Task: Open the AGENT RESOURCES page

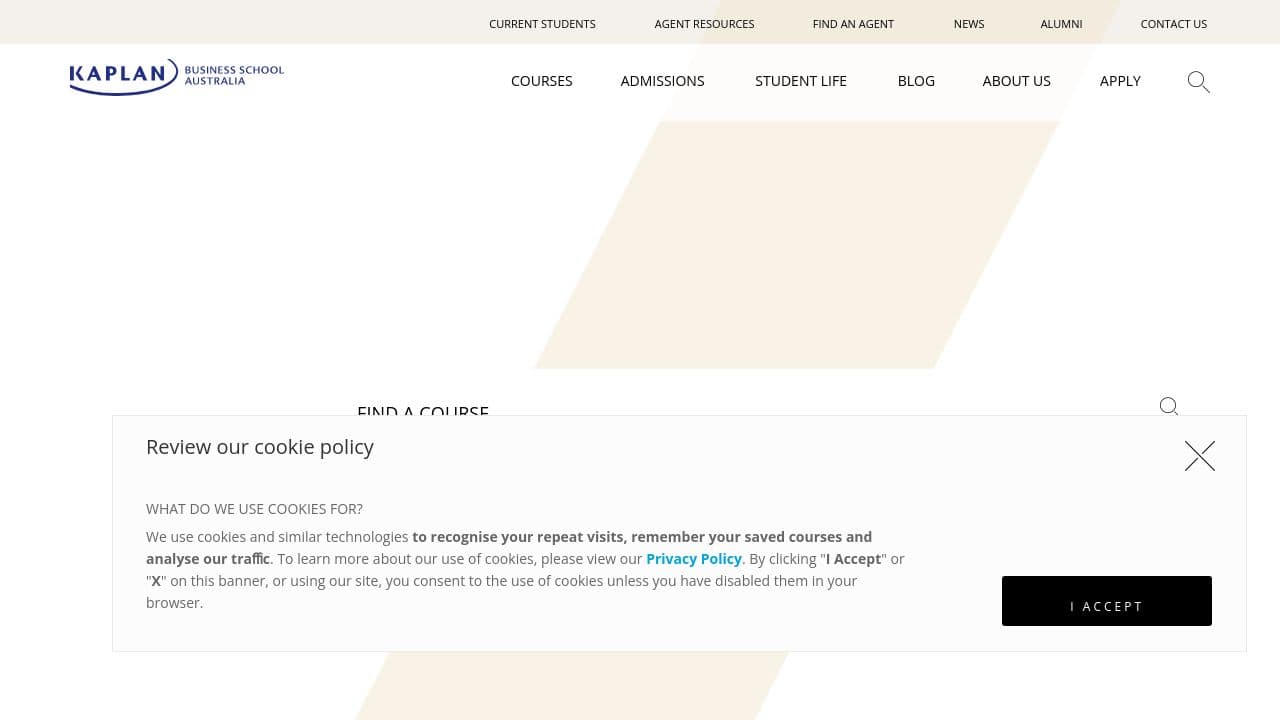Action: click(704, 23)
